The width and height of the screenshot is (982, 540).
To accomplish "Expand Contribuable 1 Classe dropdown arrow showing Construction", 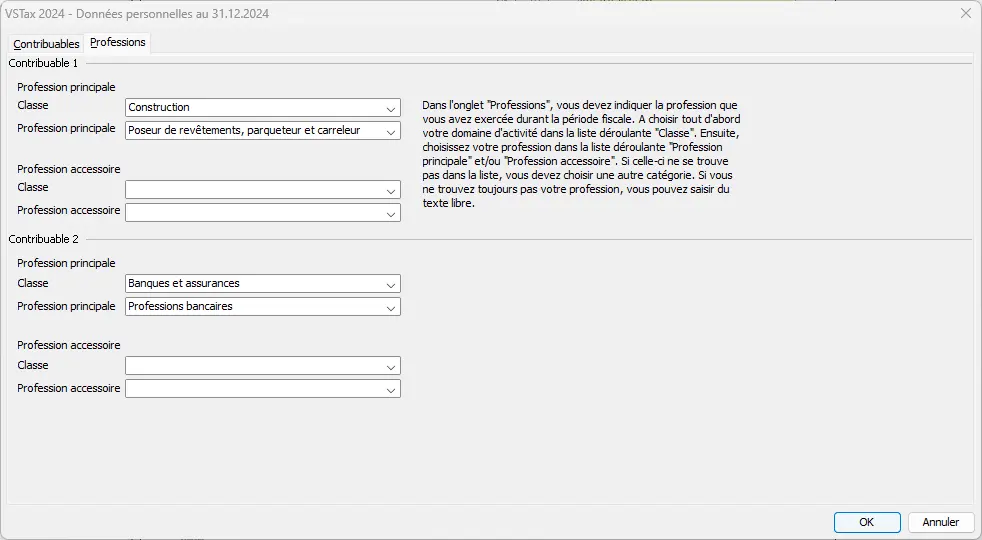I will (390, 108).
